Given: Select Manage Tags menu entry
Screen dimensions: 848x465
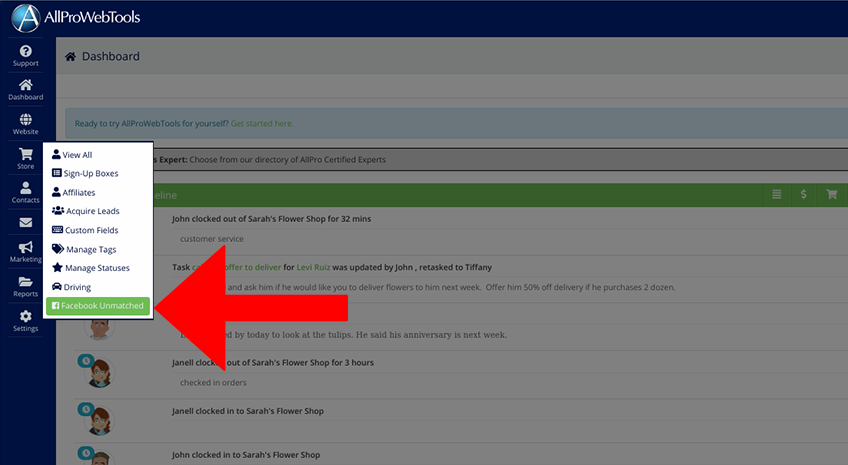Looking at the screenshot, I should pyautogui.click(x=84, y=249).
